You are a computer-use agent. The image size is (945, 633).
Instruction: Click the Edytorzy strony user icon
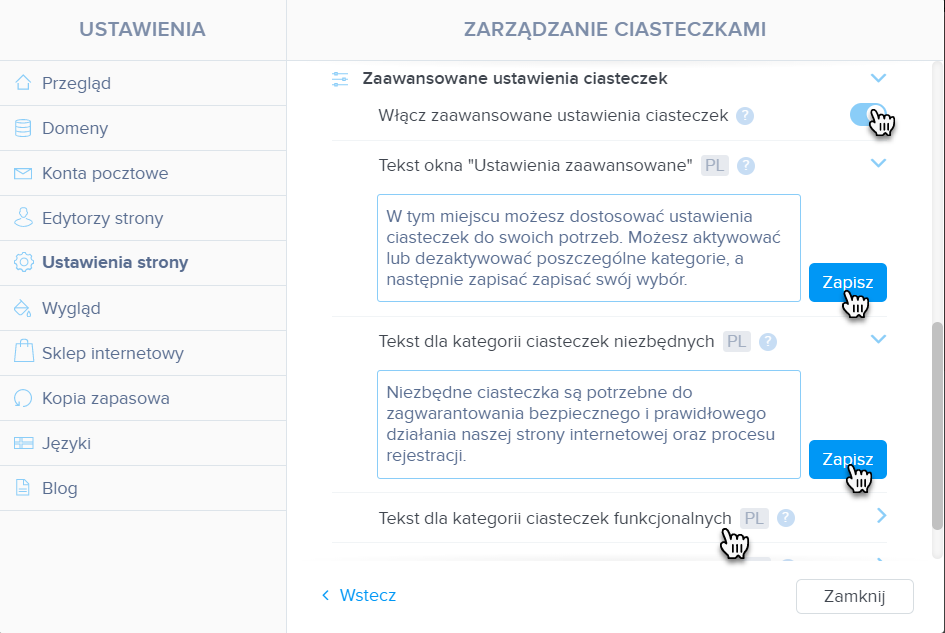point(23,218)
